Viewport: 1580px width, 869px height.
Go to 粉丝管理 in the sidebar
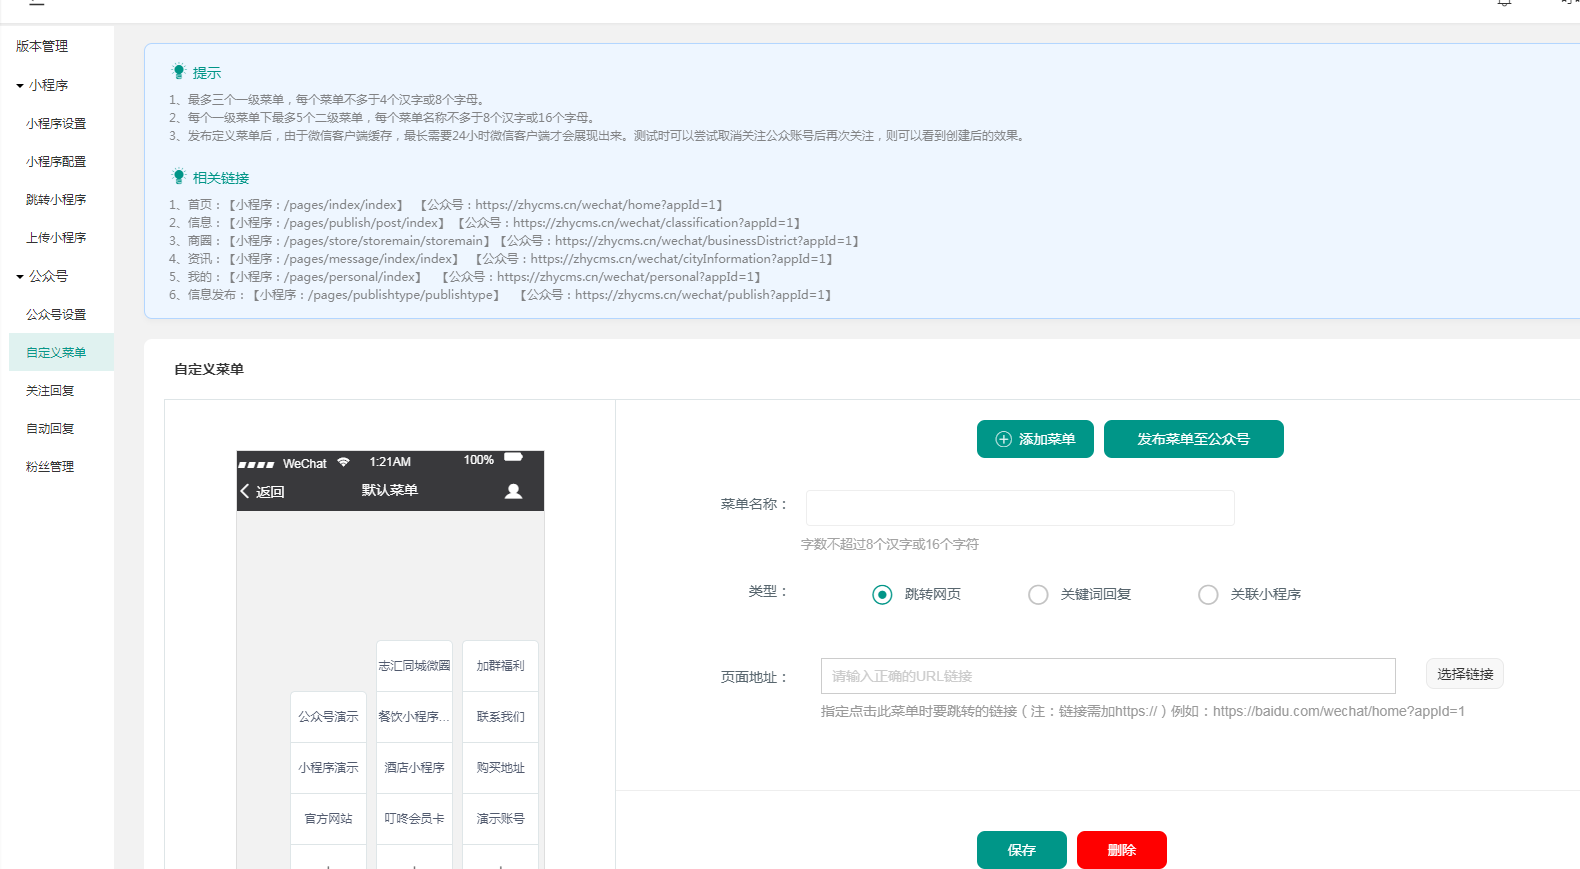(50, 467)
